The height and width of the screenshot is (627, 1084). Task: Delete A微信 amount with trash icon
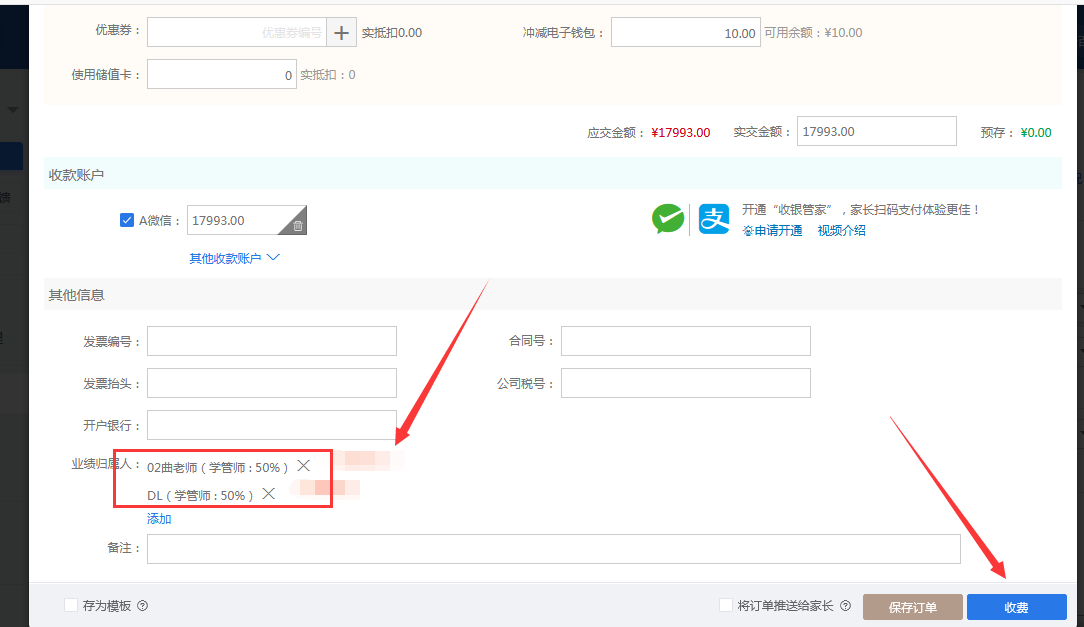297,226
